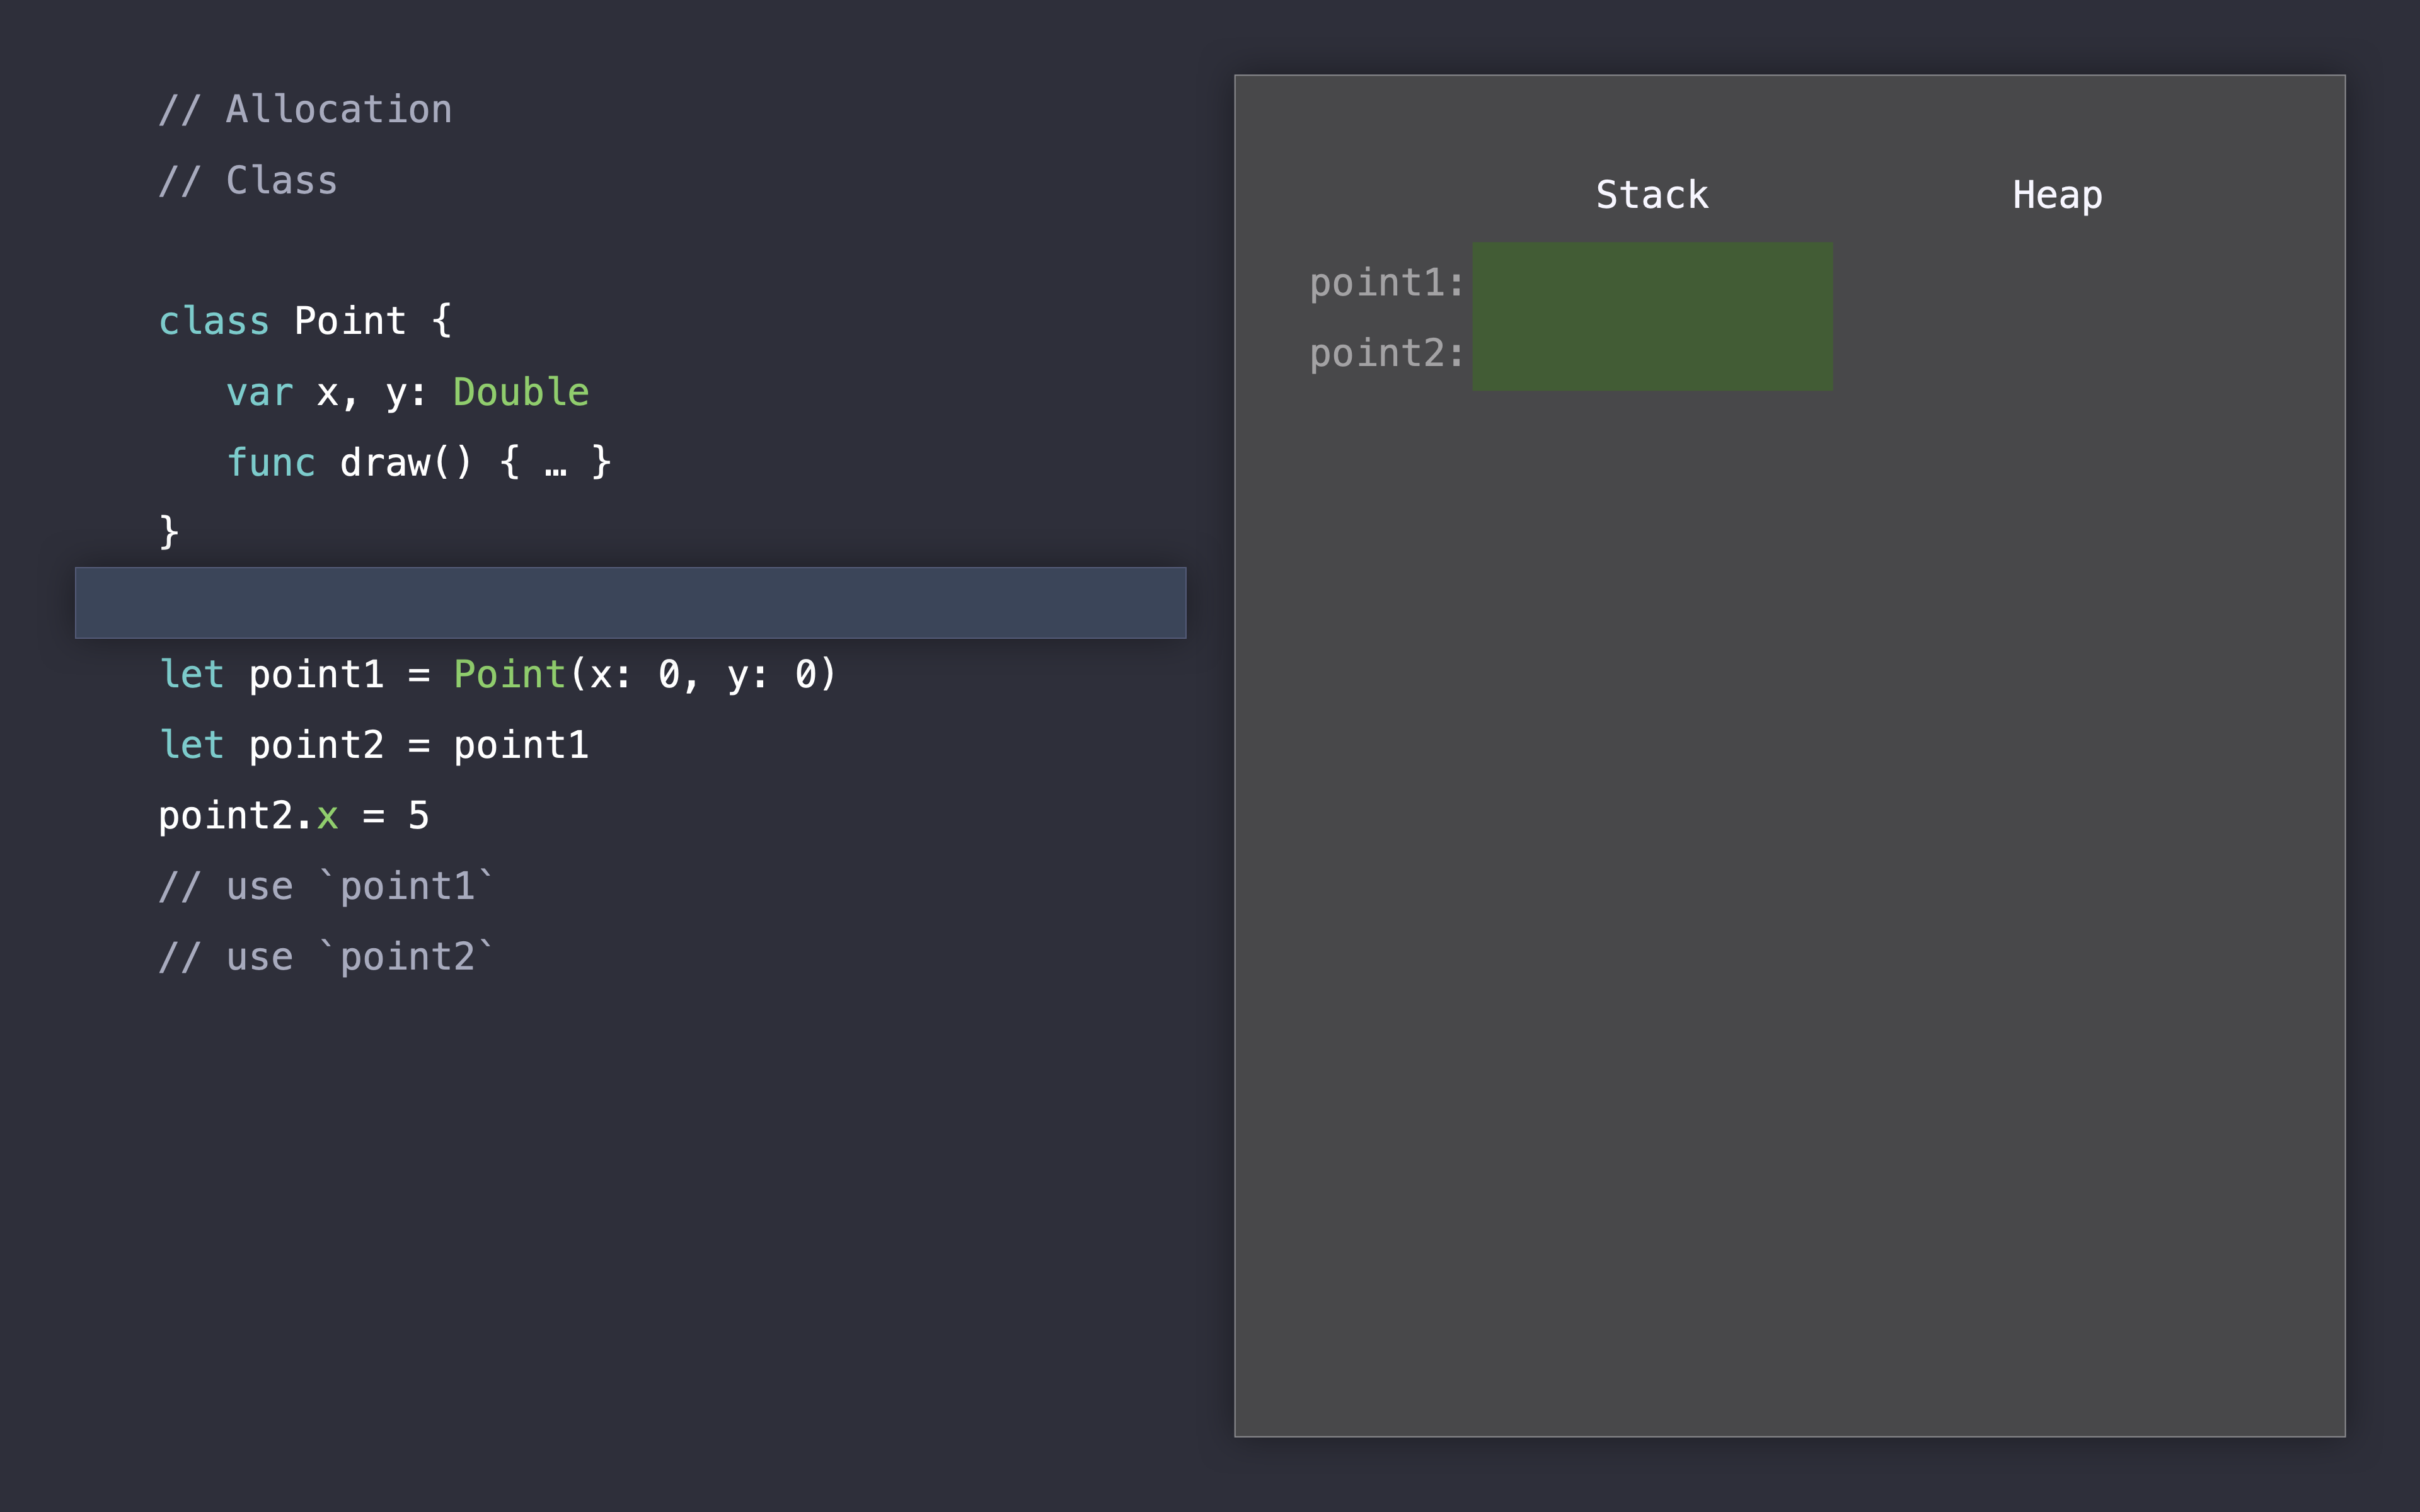2420x1512 pixels.
Task: Click the blue highlighted code line
Action: (630, 603)
